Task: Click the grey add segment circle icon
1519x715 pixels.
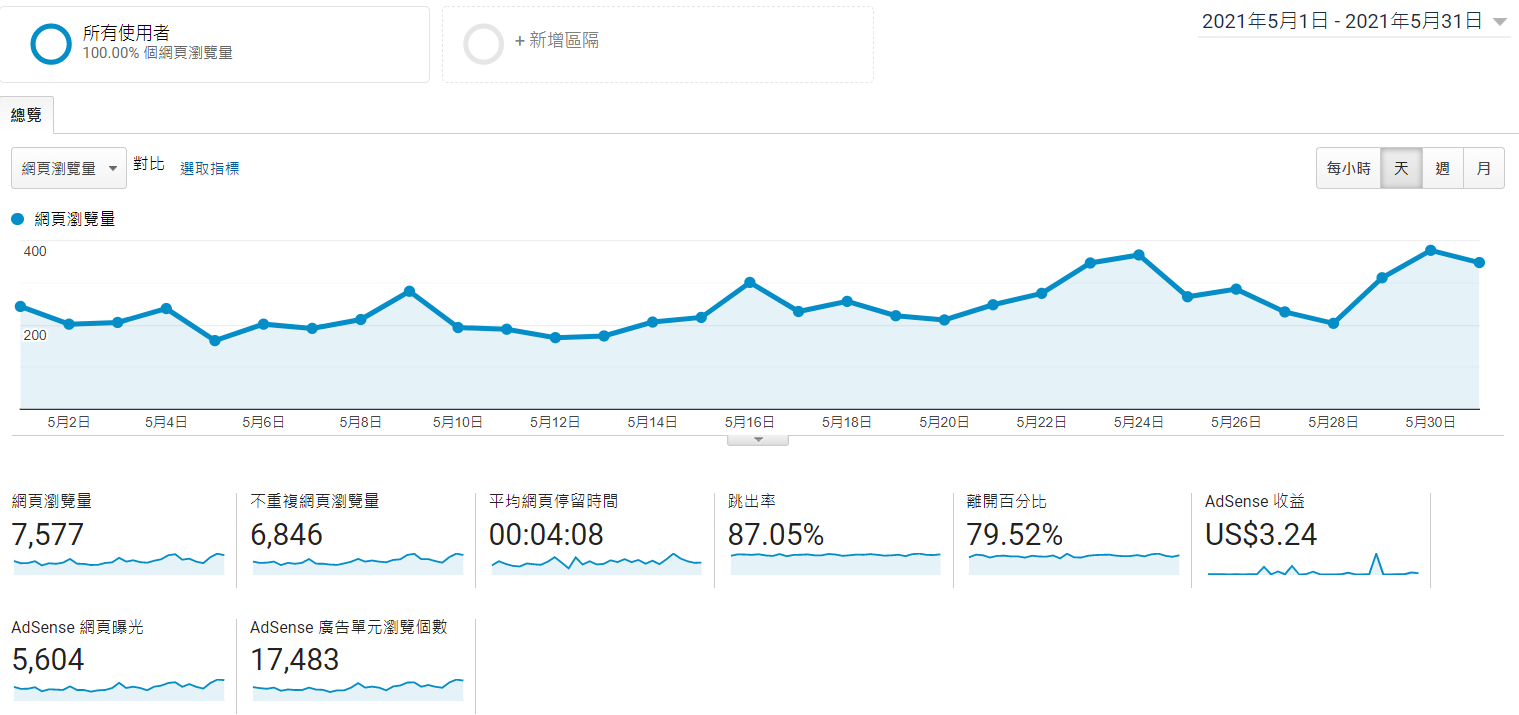Action: pos(483,44)
